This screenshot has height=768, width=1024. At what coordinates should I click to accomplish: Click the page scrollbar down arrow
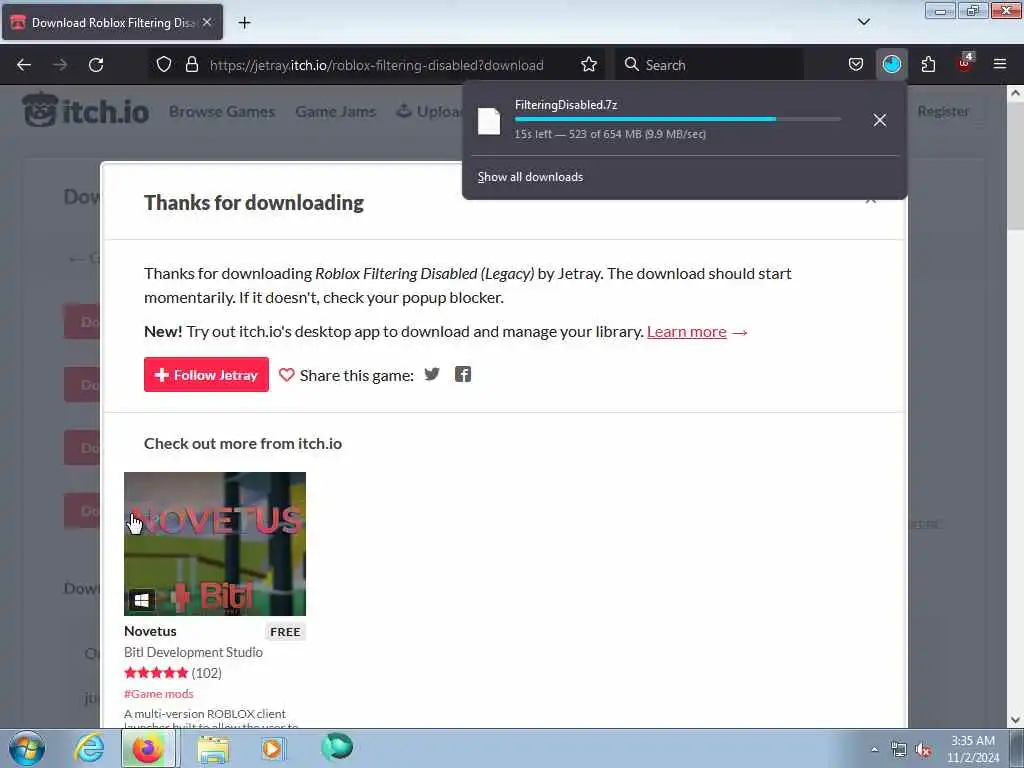(x=1015, y=720)
